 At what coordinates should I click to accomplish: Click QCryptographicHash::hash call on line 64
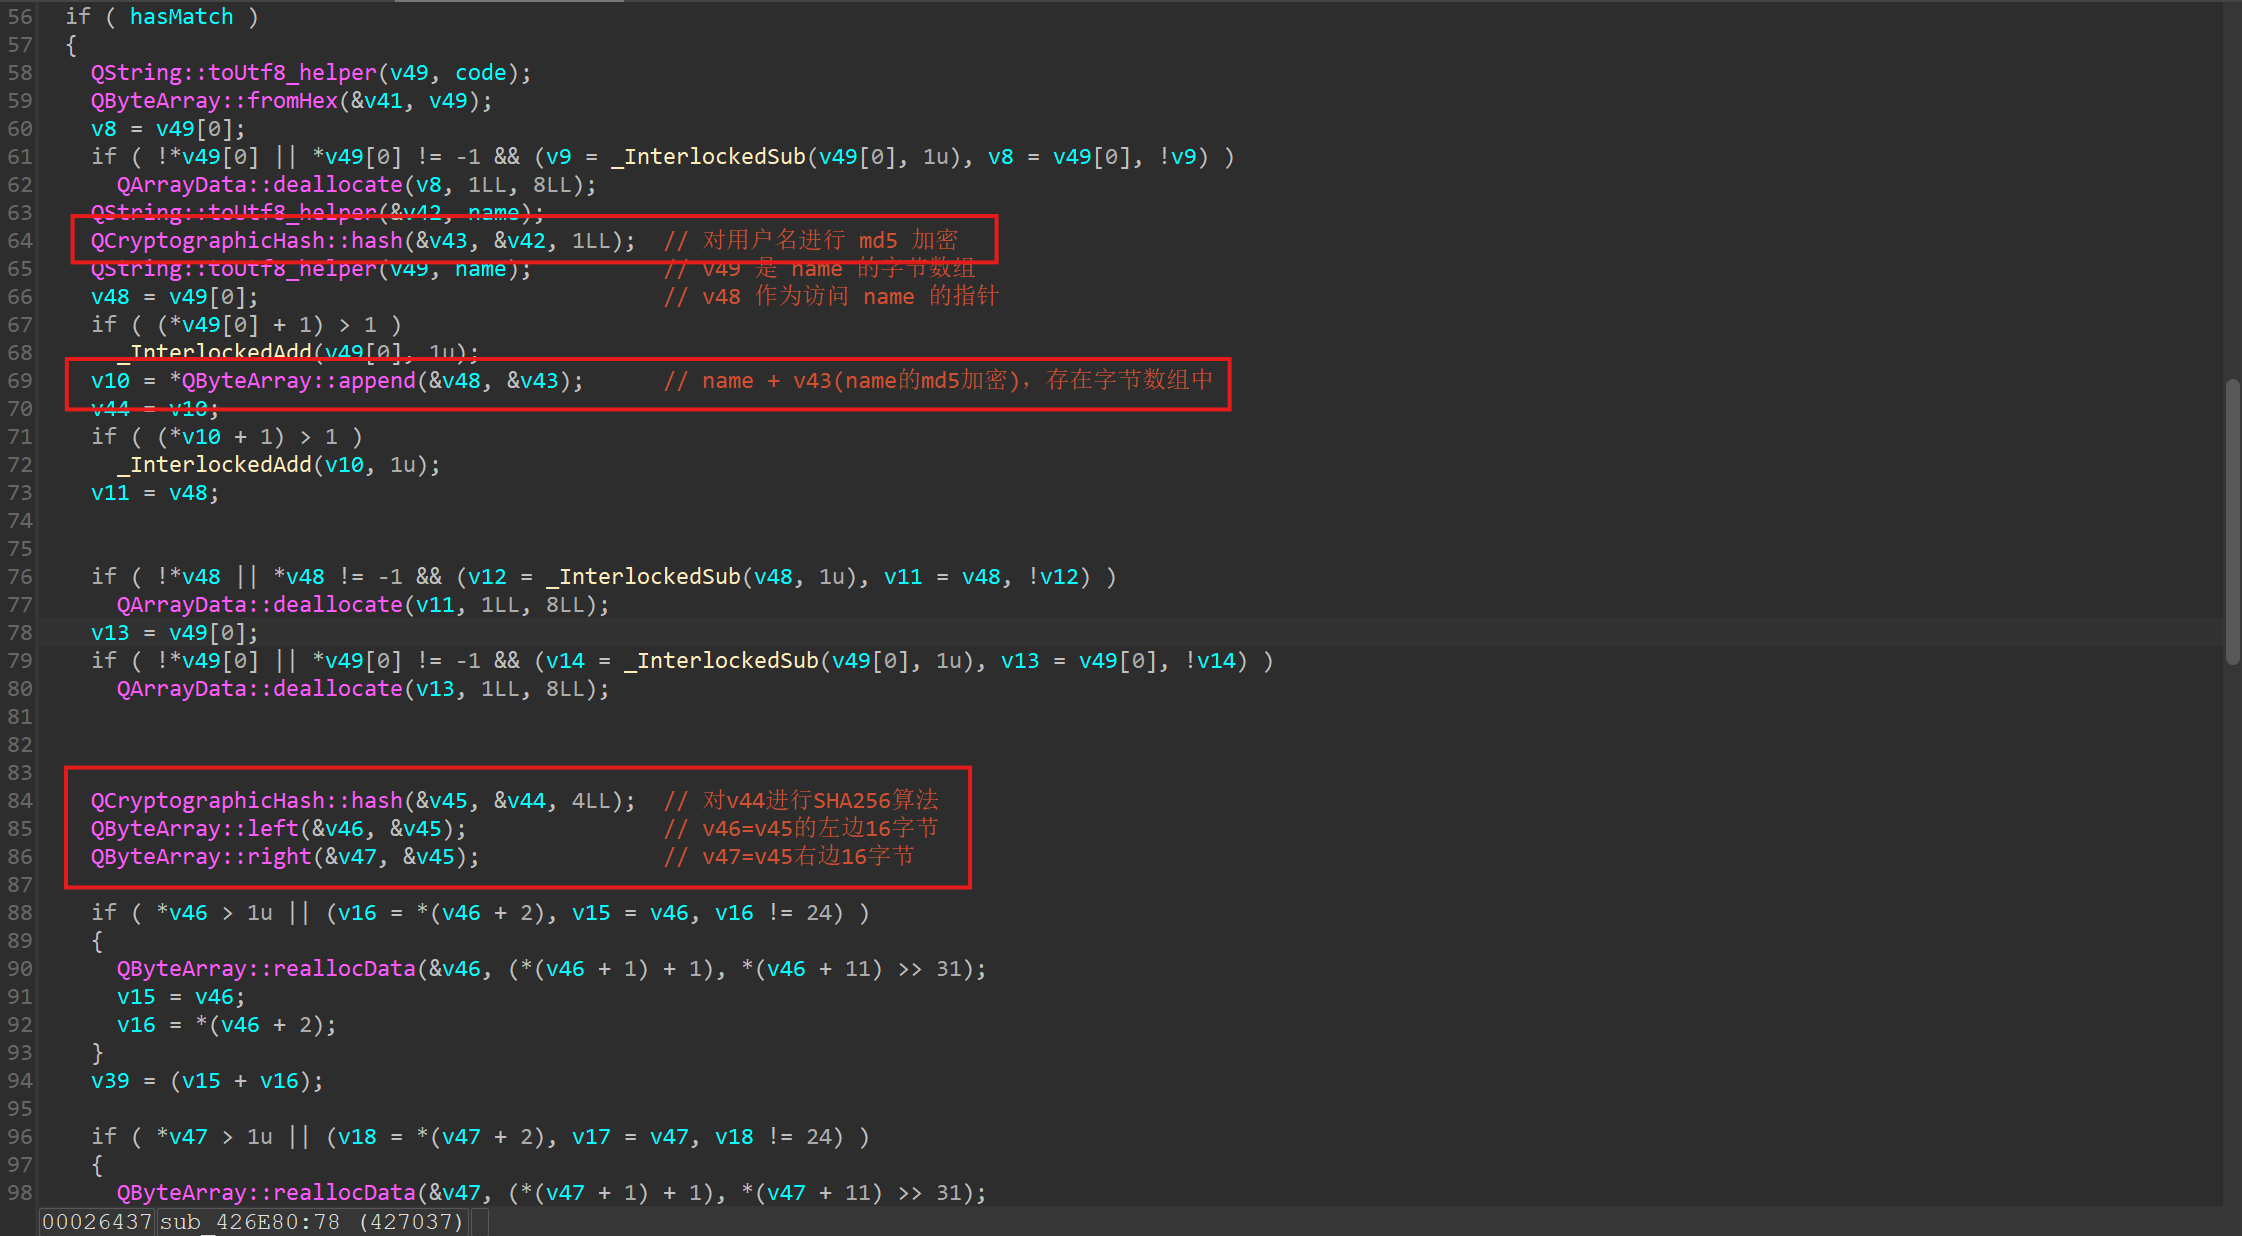246,241
